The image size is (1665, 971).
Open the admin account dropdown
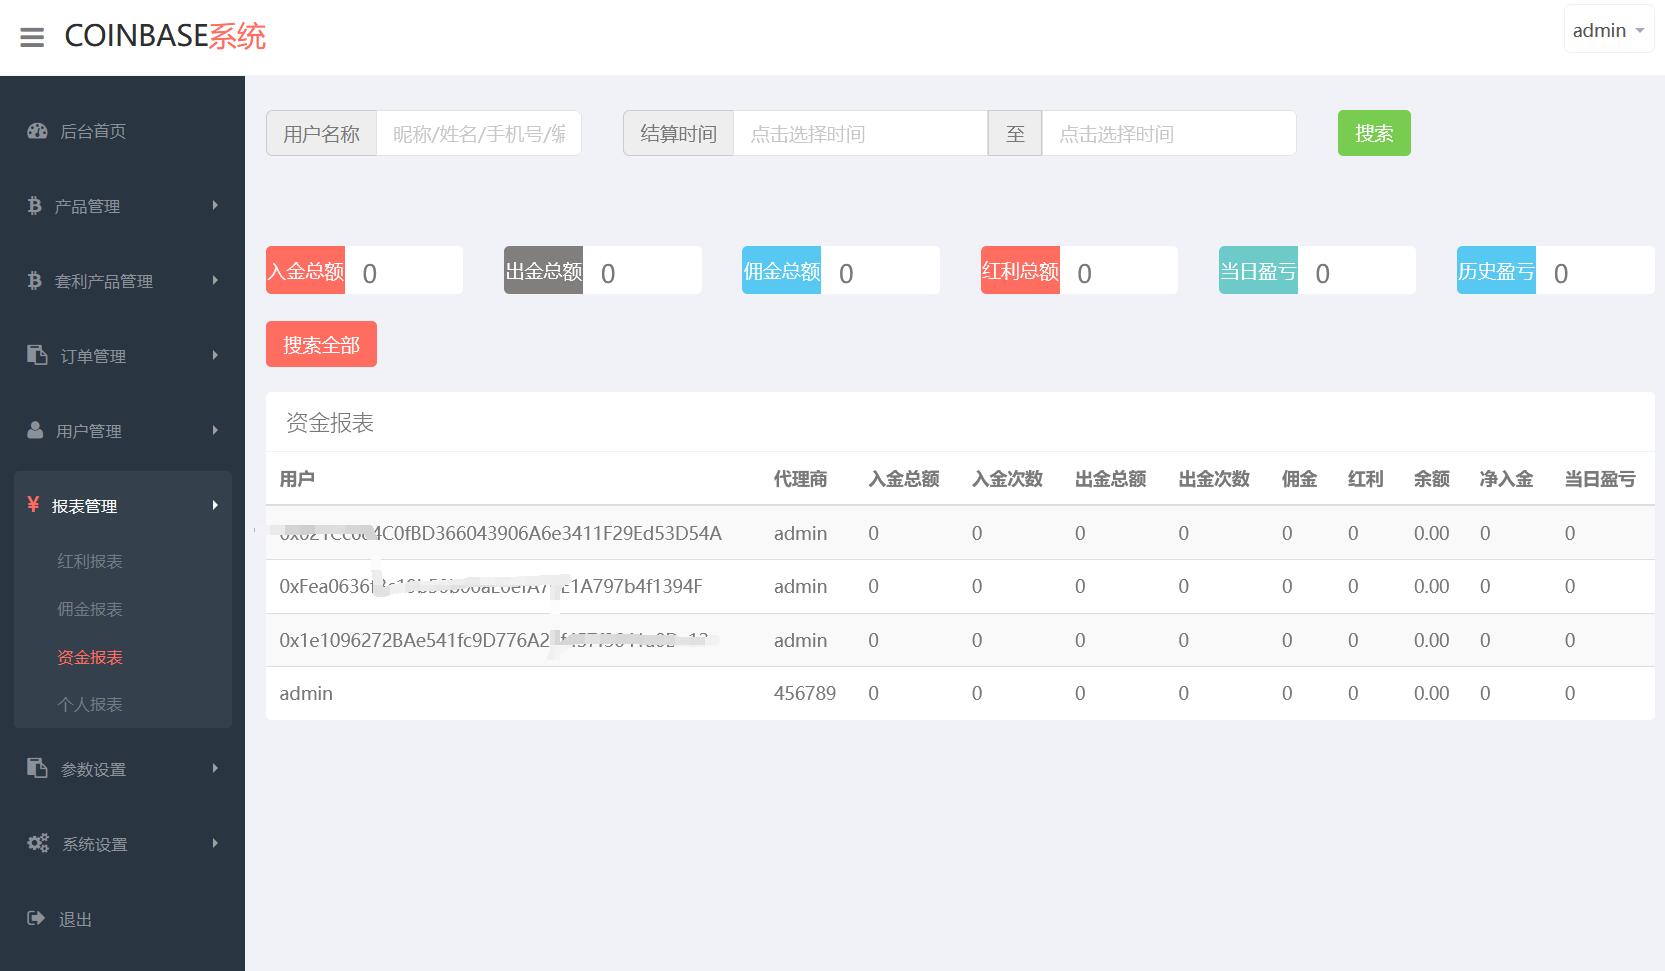(x=1609, y=30)
